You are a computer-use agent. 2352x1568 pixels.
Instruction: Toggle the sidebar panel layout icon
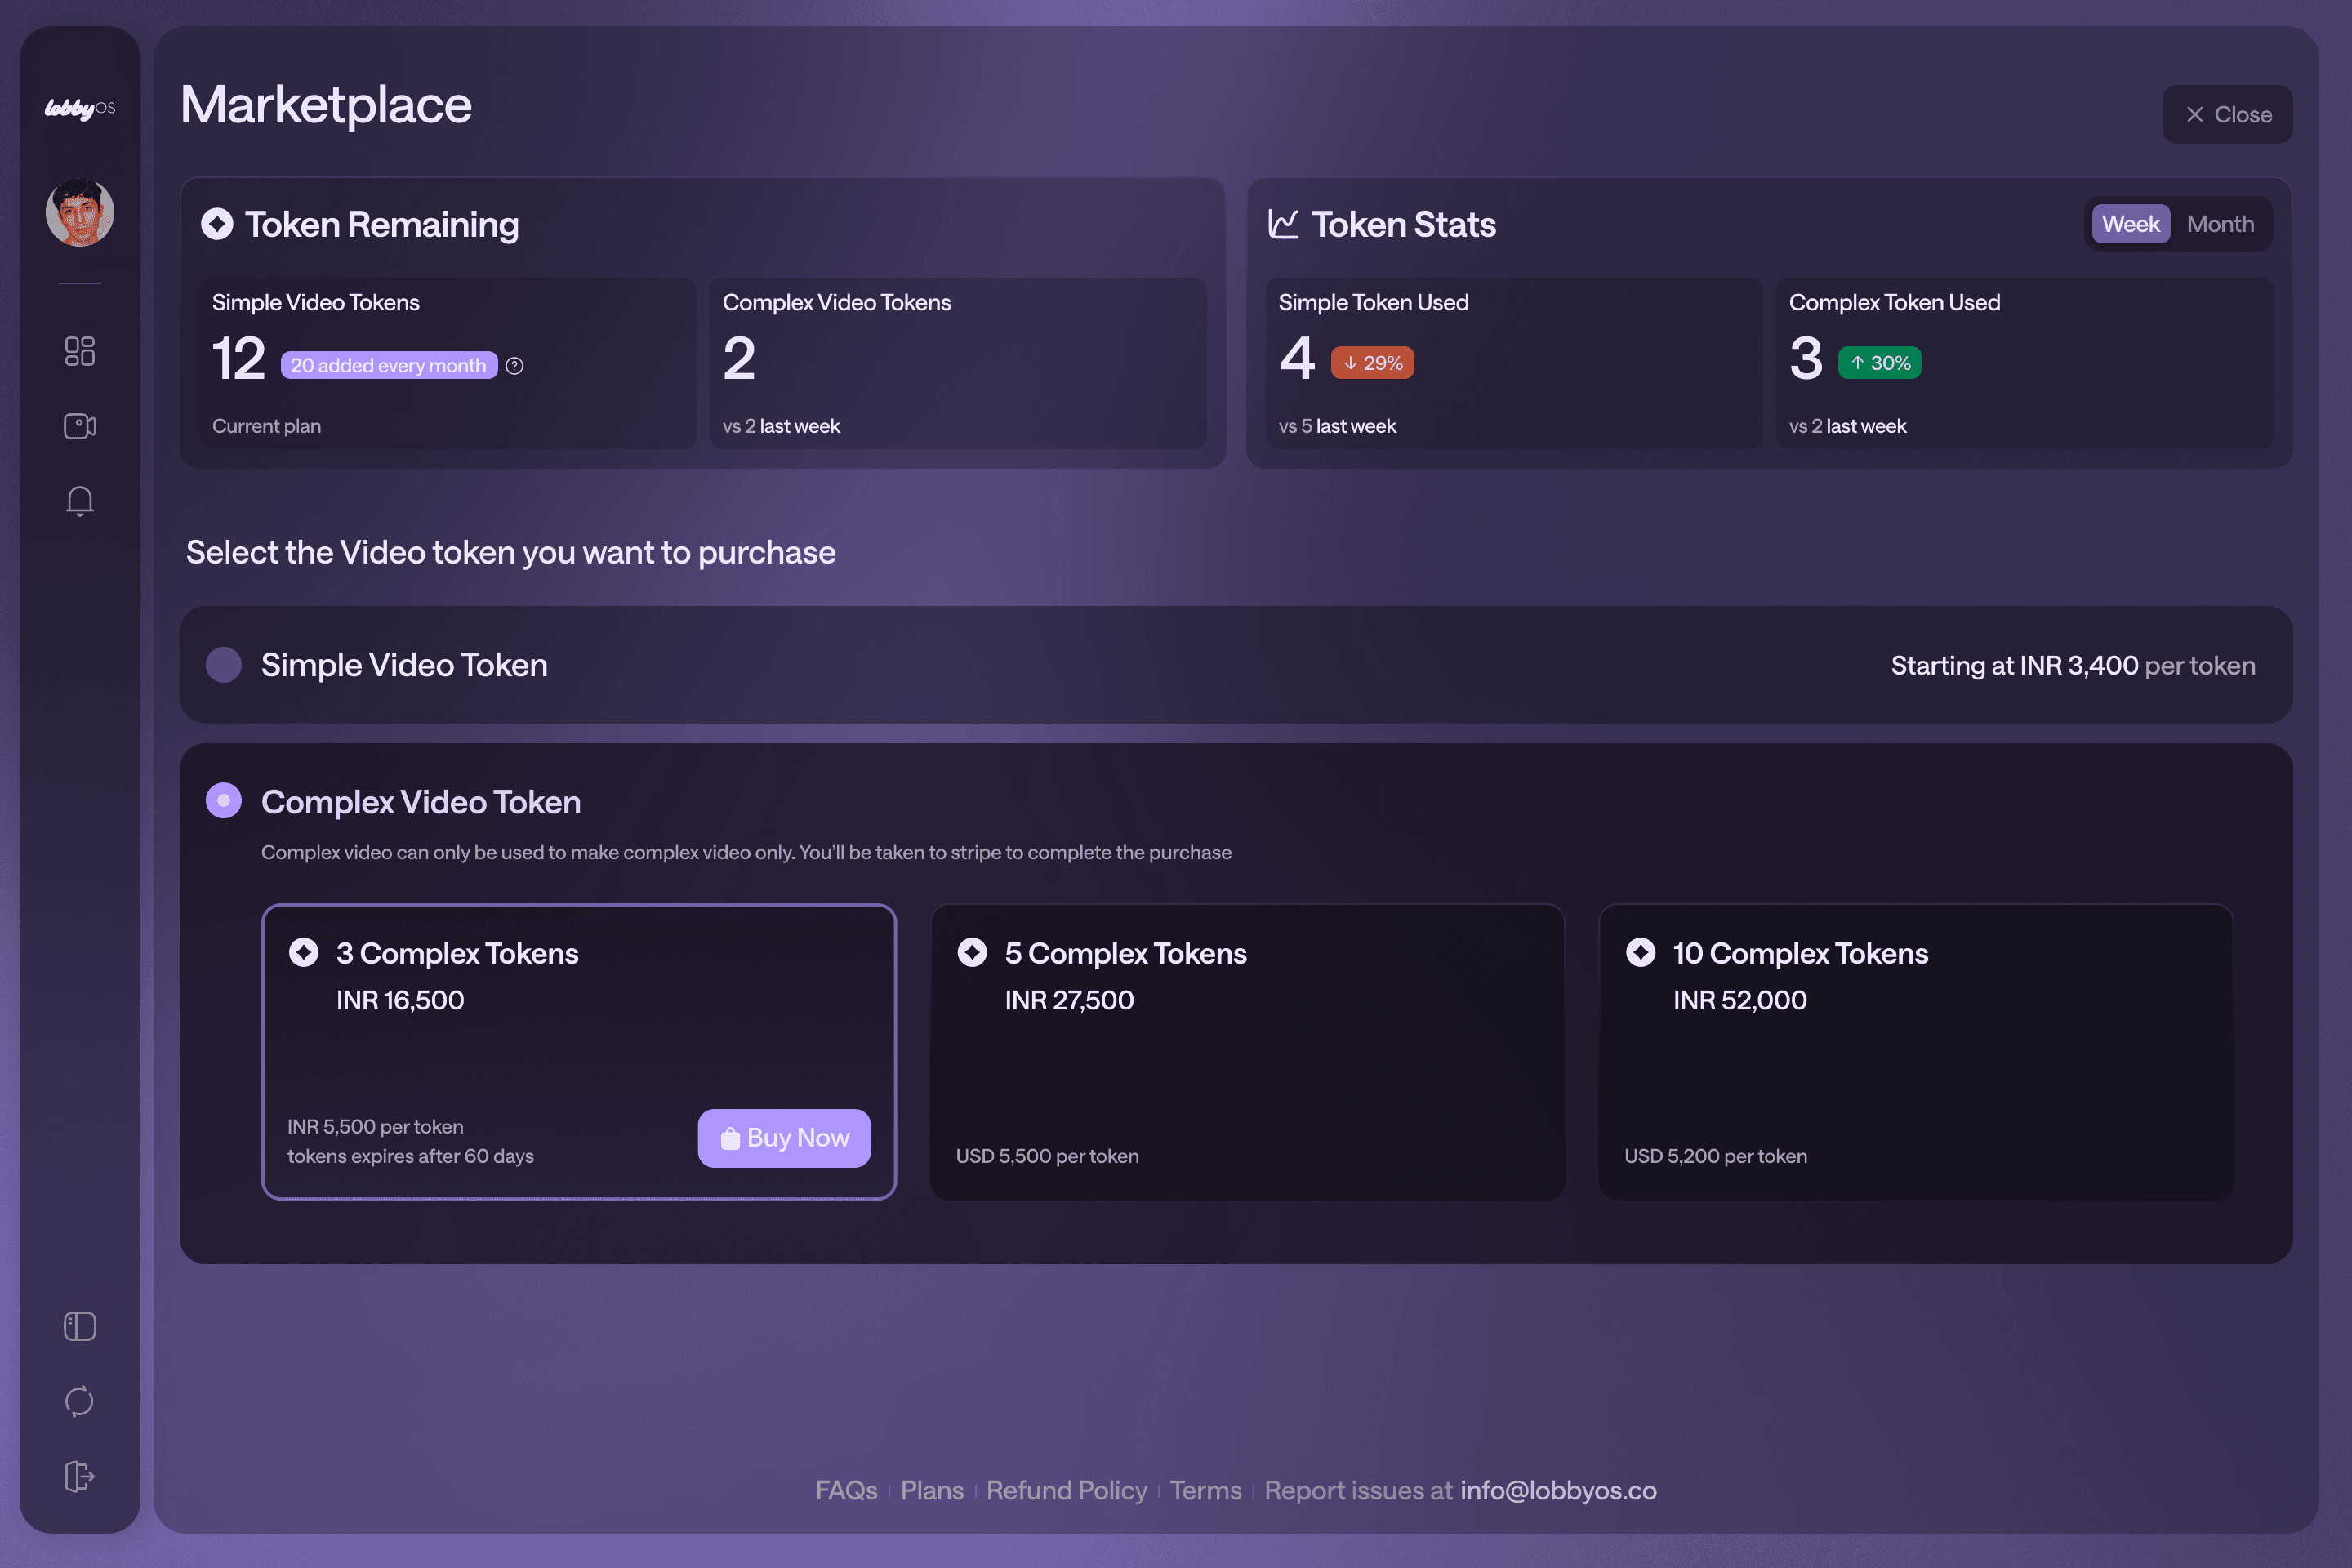[x=80, y=1326]
